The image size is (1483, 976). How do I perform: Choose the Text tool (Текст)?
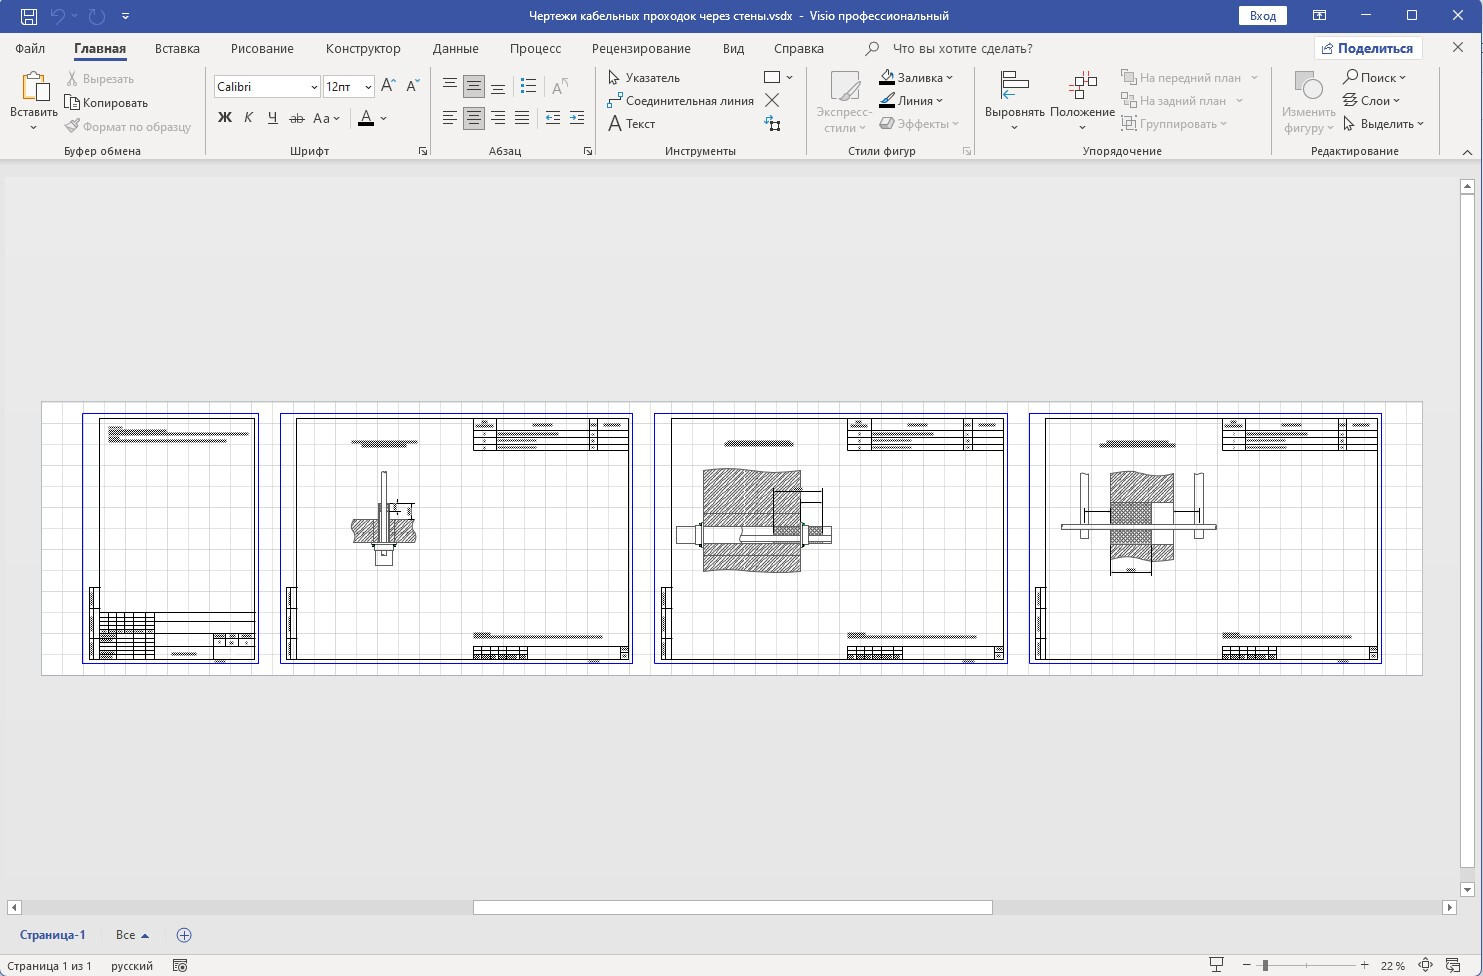tap(631, 123)
